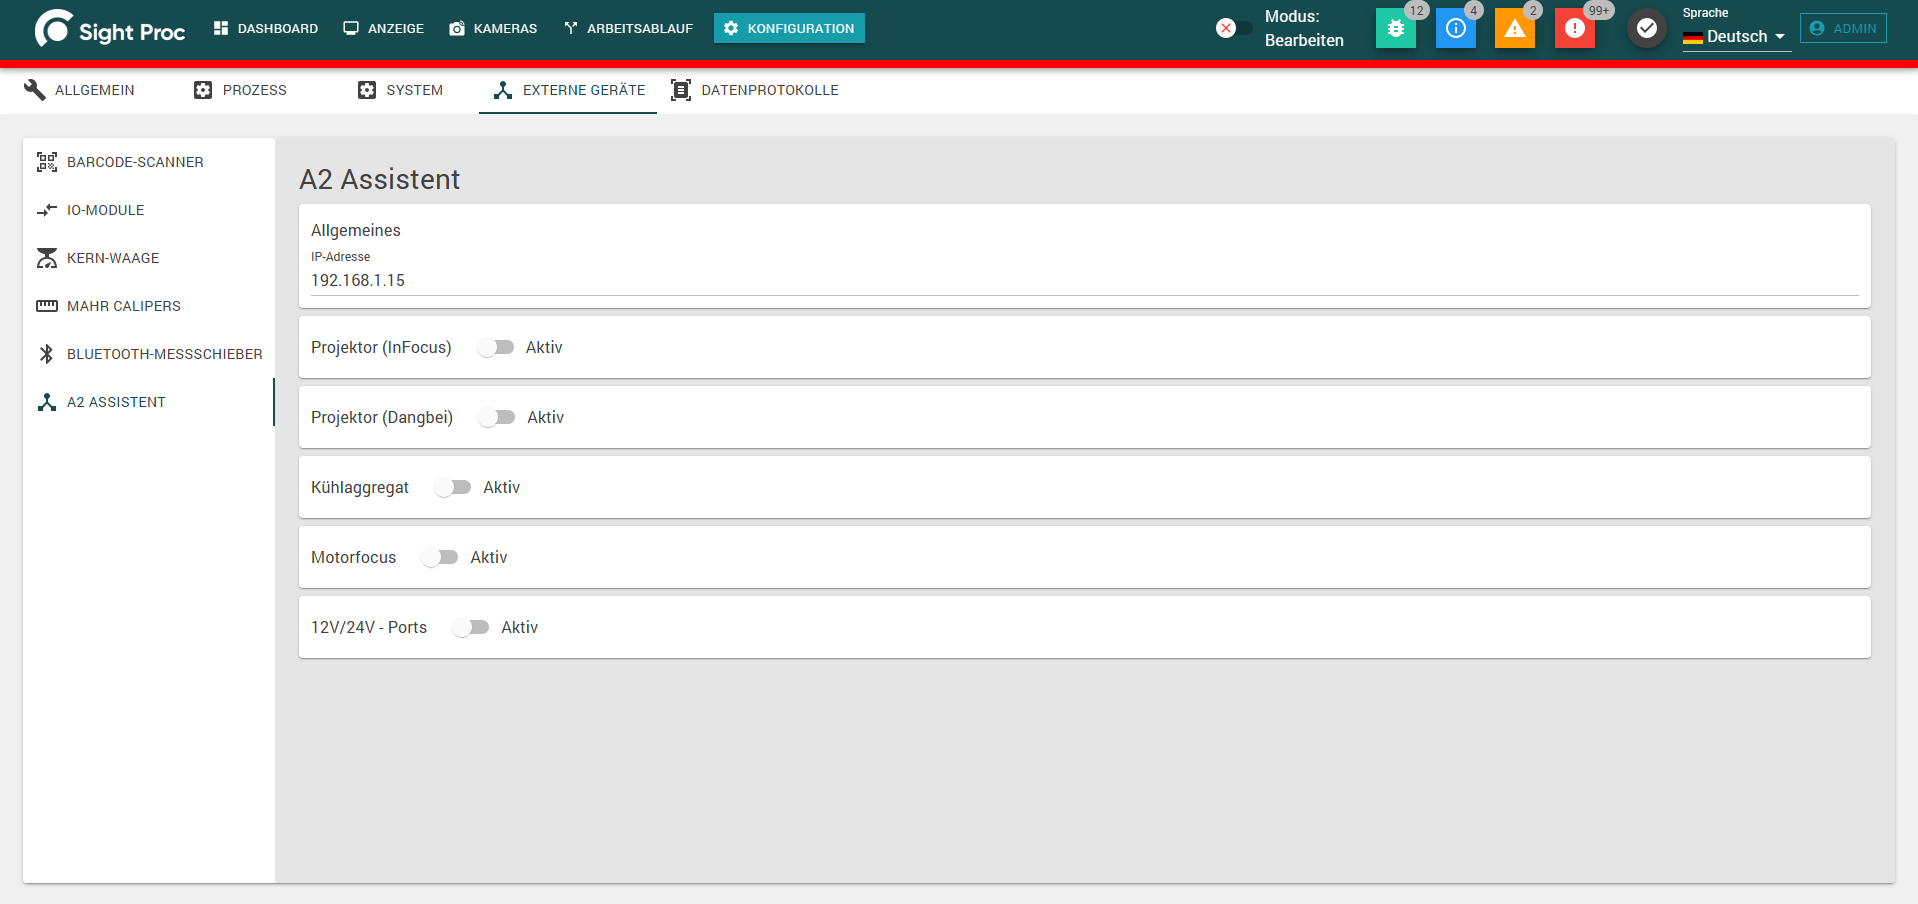The image size is (1918, 904).
Task: Click the IP-Adresse input field
Action: click(1084, 281)
